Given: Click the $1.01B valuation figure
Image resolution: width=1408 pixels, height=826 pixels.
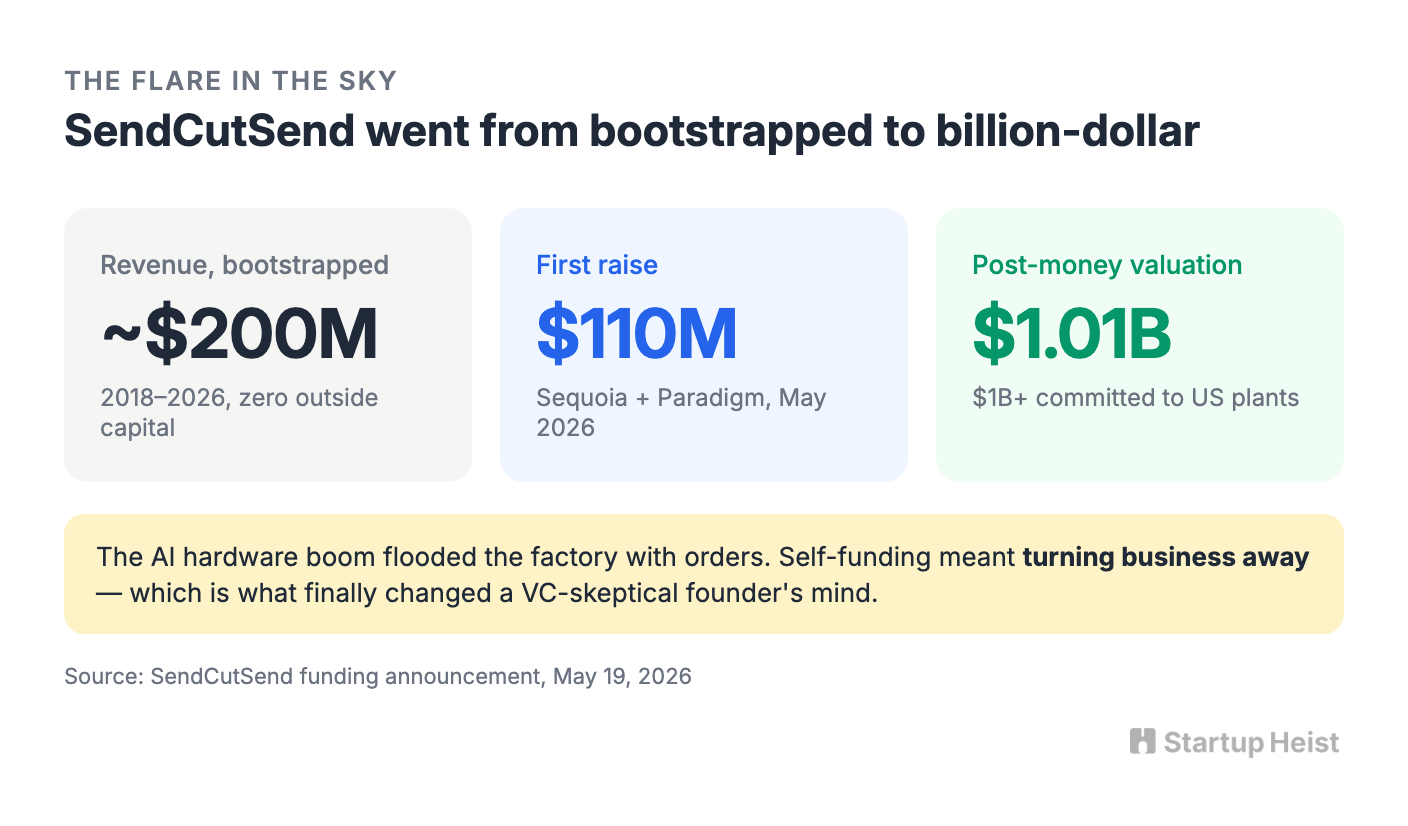Looking at the screenshot, I should tap(1072, 334).
